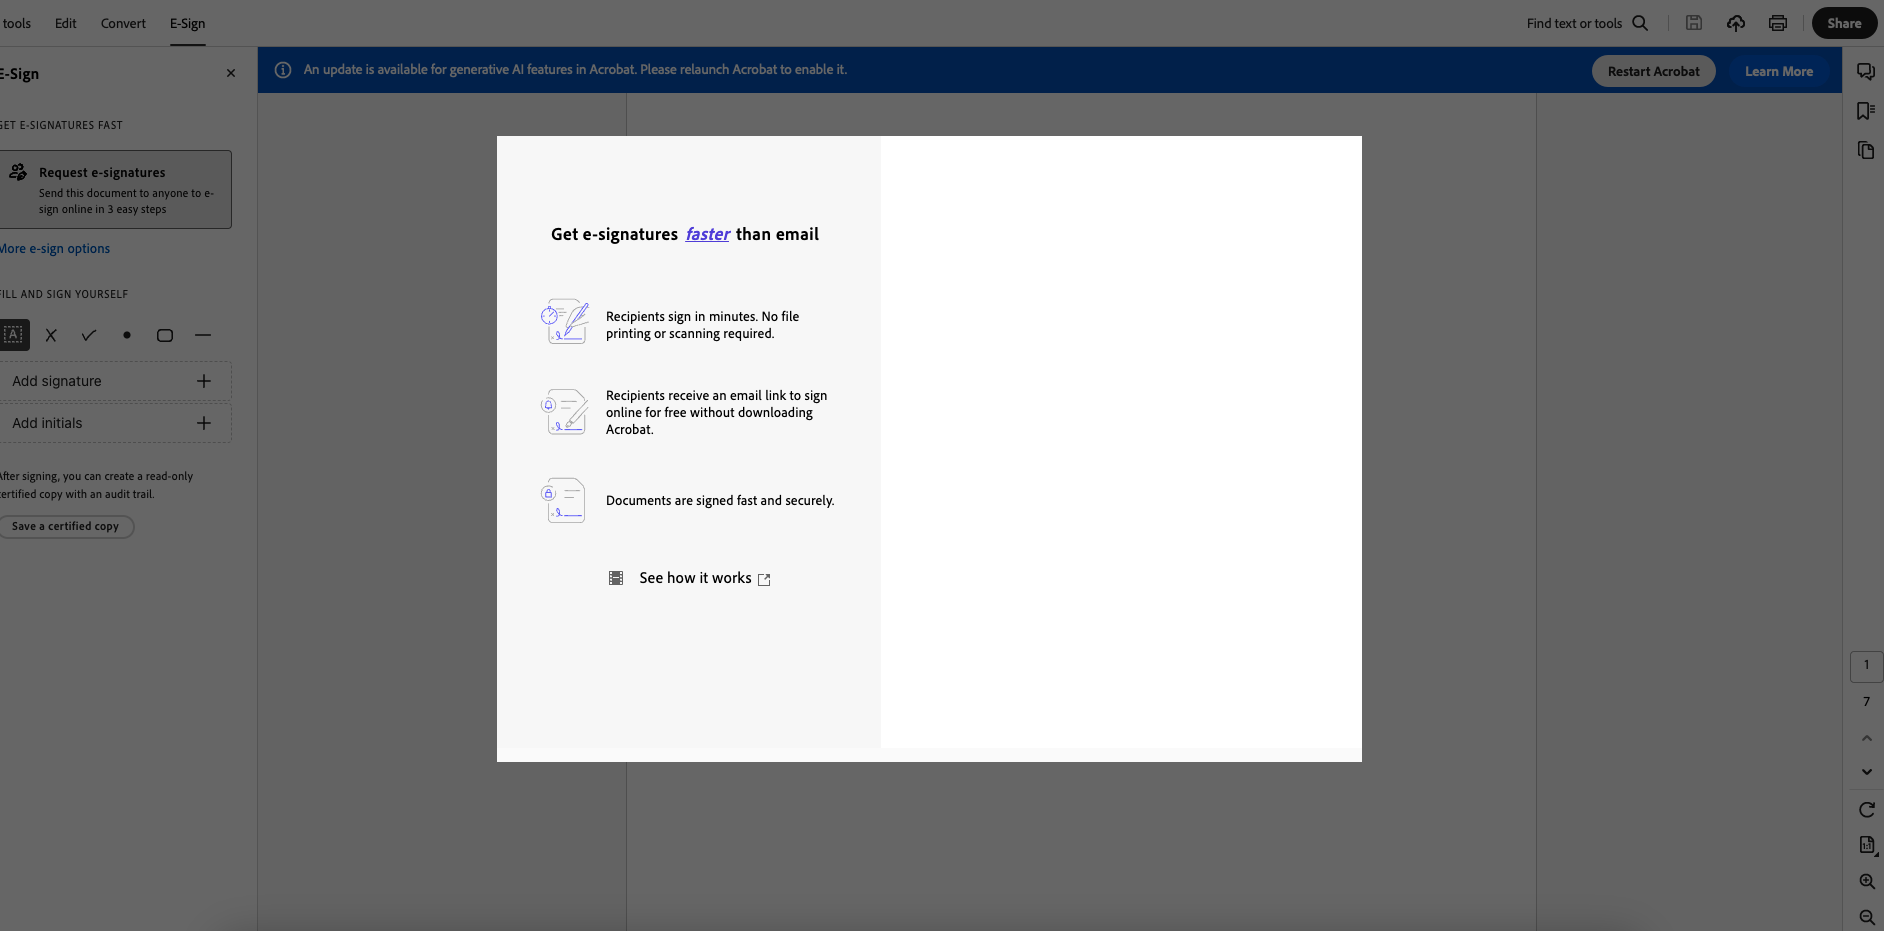Open the Convert menu
Viewport: 1884px width, 931px height.
pos(123,23)
